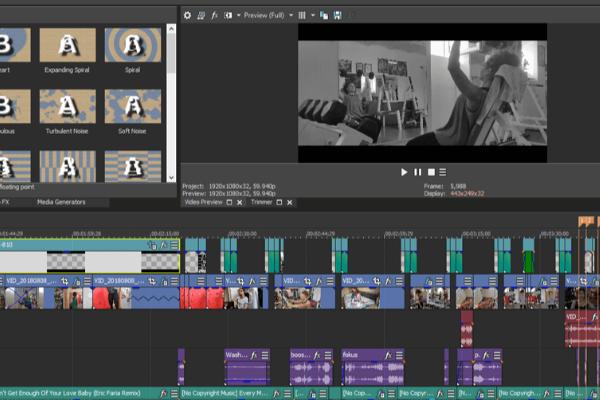Open FX on Every M... music event

(276, 393)
